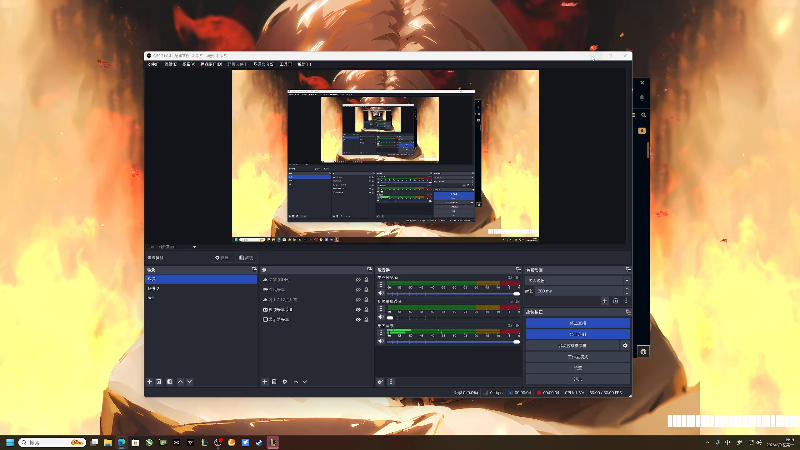Open virtual camera settings gear in Controls
The image size is (800, 450).
coord(624,345)
